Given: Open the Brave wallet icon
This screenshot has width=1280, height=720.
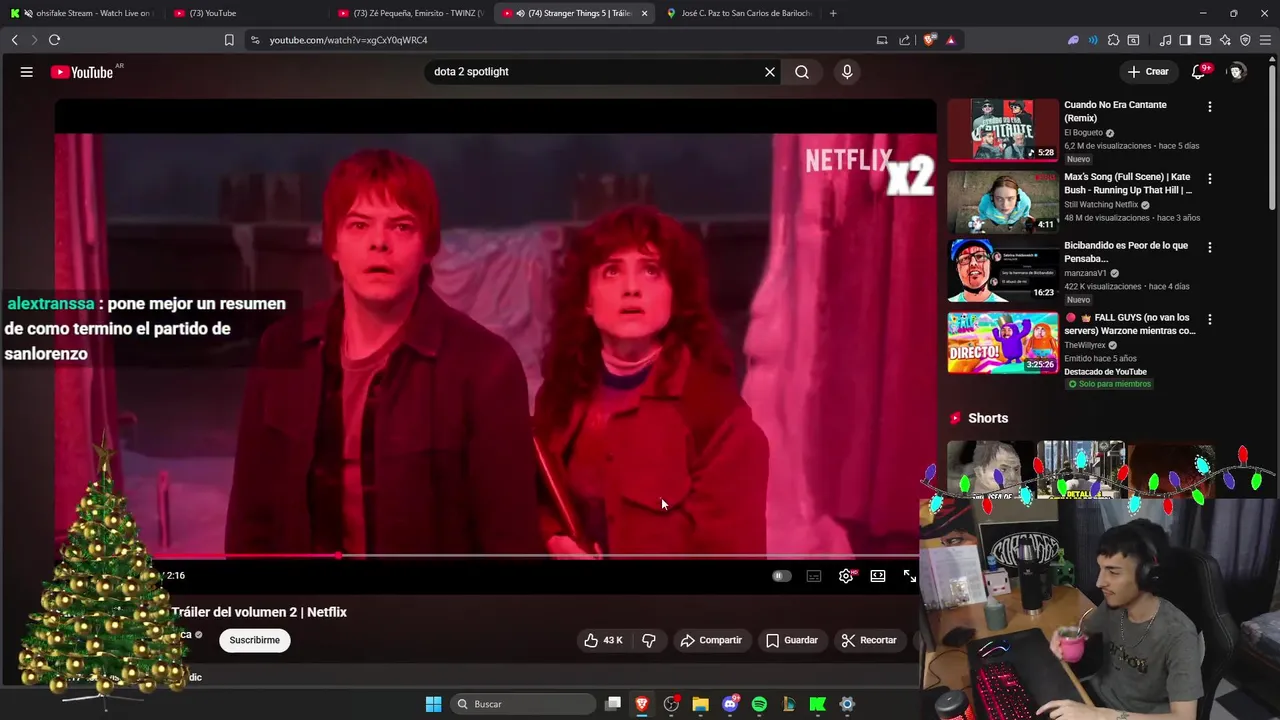Looking at the screenshot, I should 1205,40.
